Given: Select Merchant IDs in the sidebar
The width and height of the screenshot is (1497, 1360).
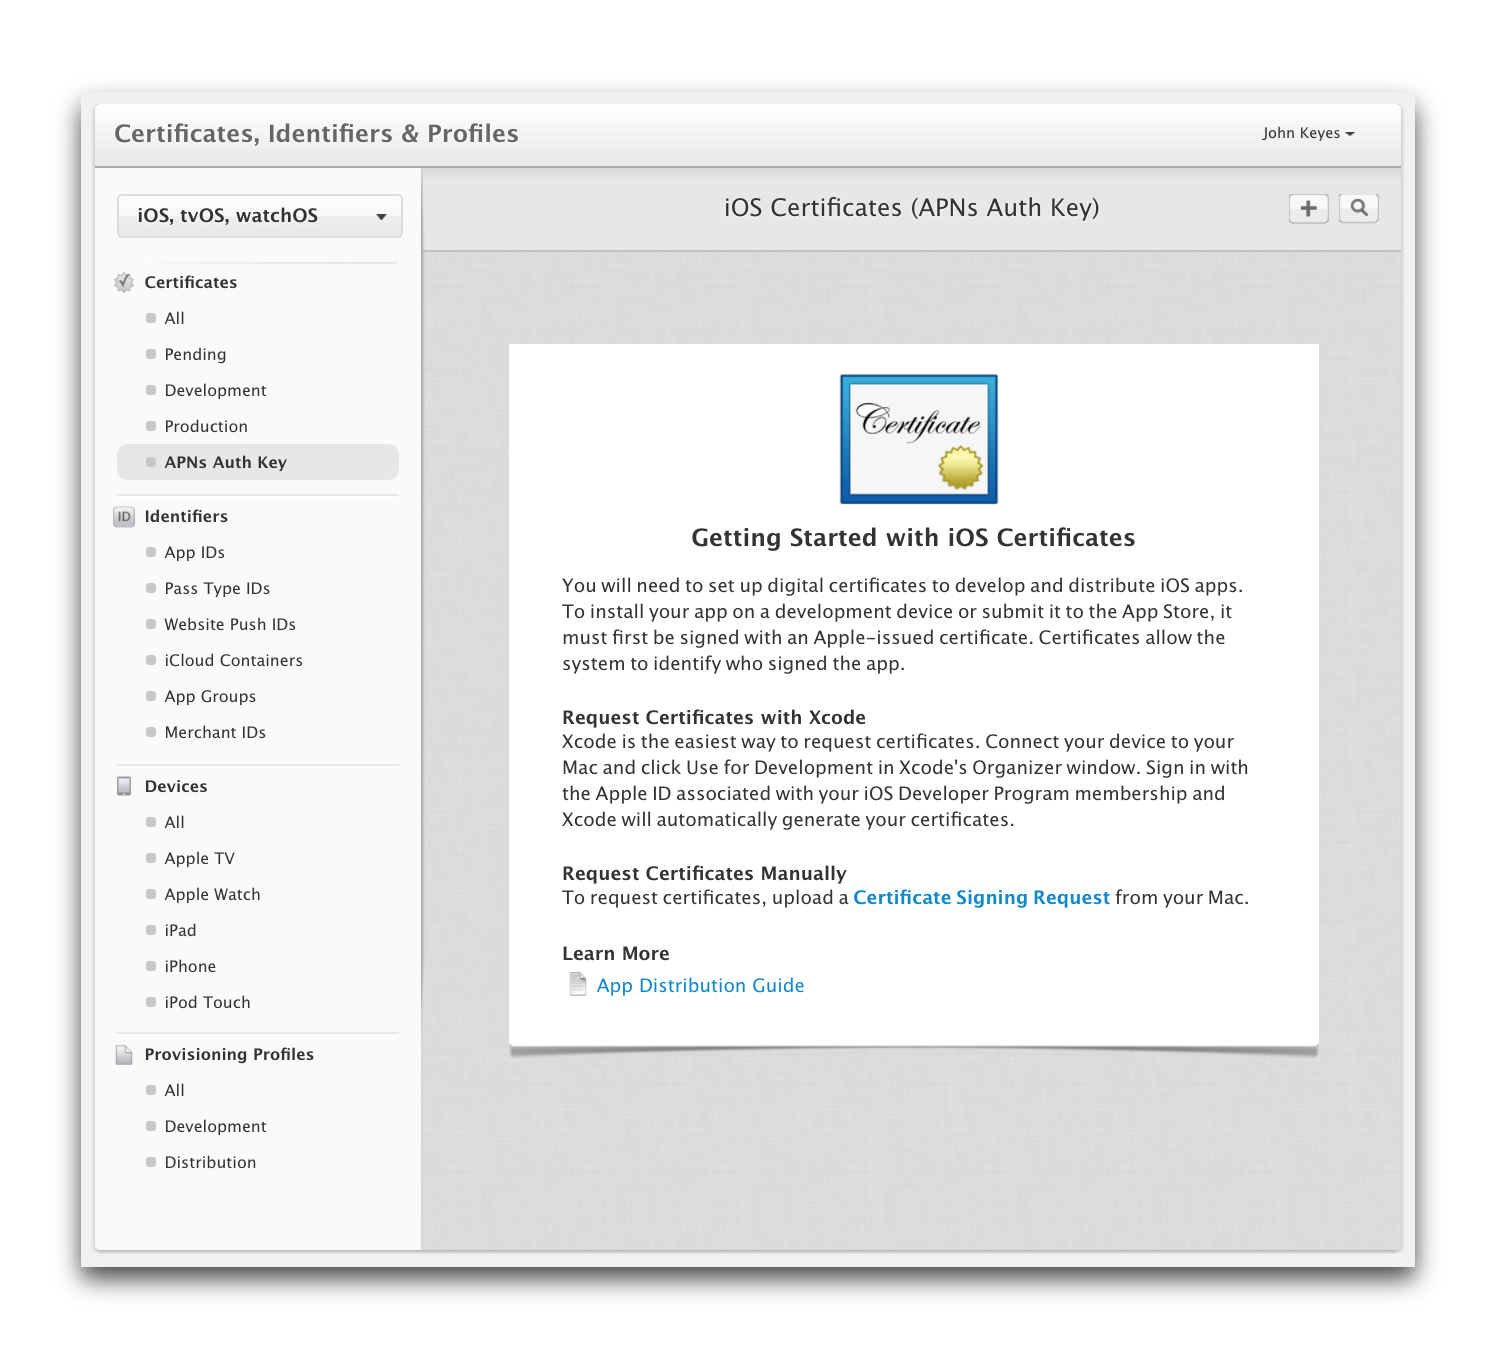Looking at the screenshot, I should click(215, 732).
